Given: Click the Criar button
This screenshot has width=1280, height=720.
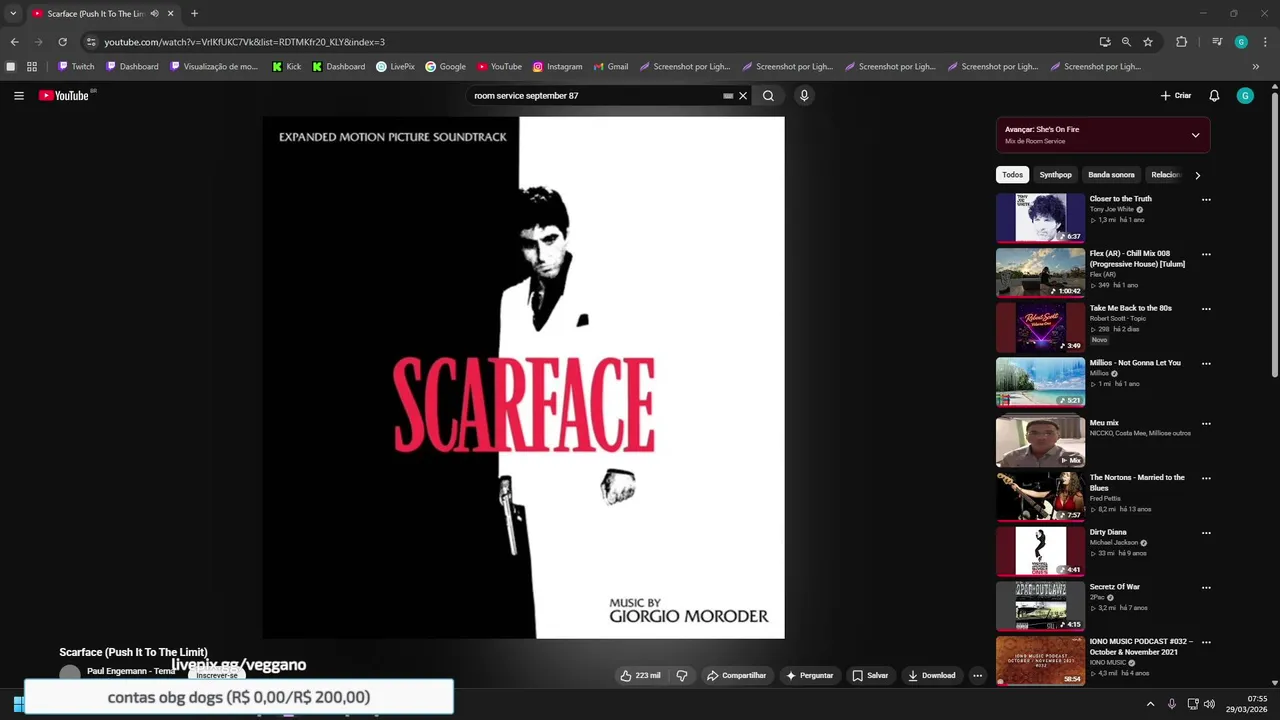Looking at the screenshot, I should (1176, 96).
